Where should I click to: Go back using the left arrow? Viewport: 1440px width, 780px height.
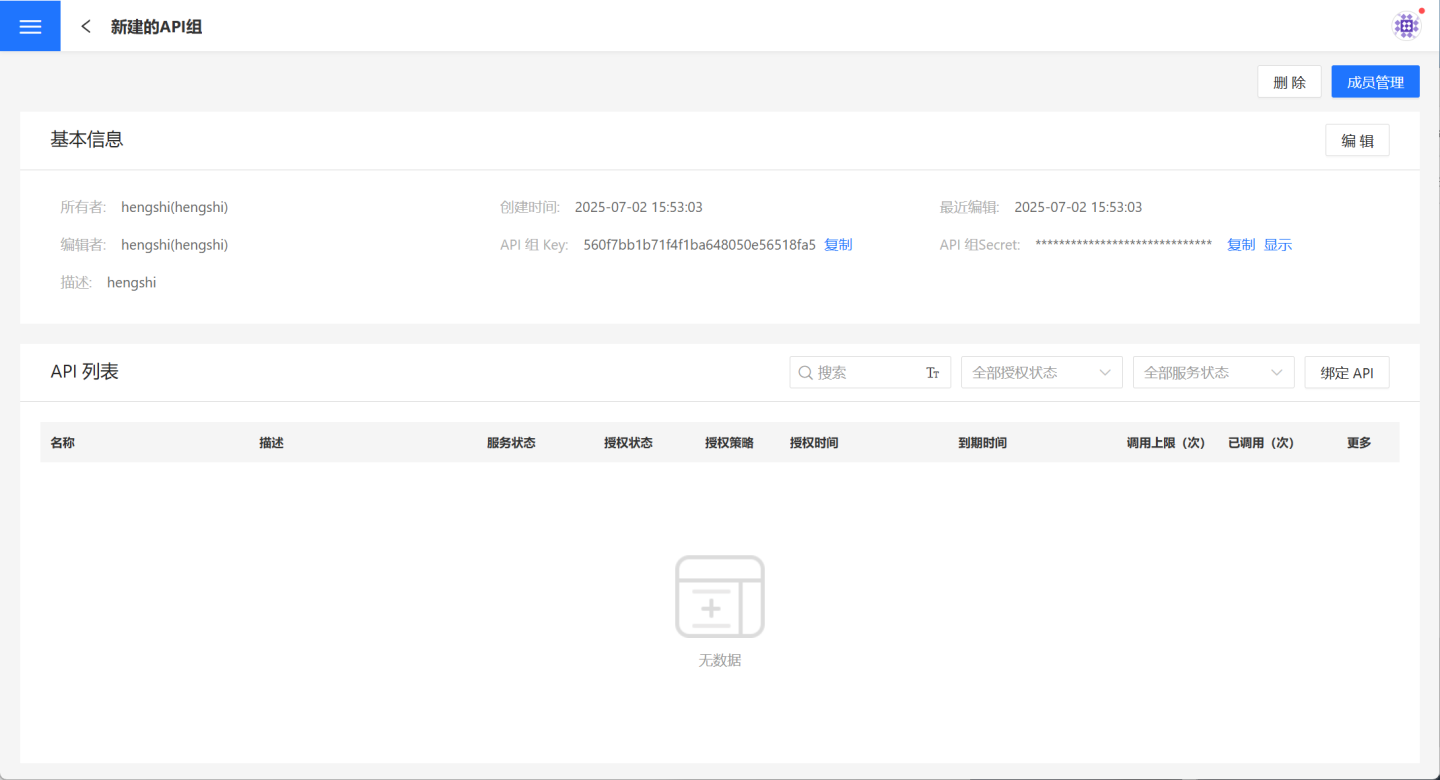pyautogui.click(x=86, y=27)
